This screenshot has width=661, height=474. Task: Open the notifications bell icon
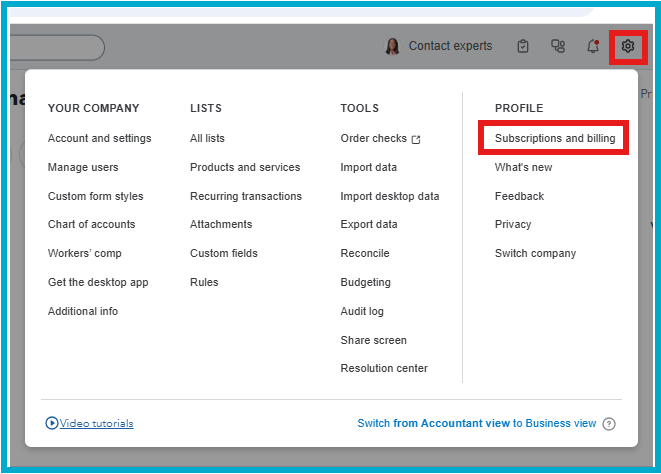[593, 46]
